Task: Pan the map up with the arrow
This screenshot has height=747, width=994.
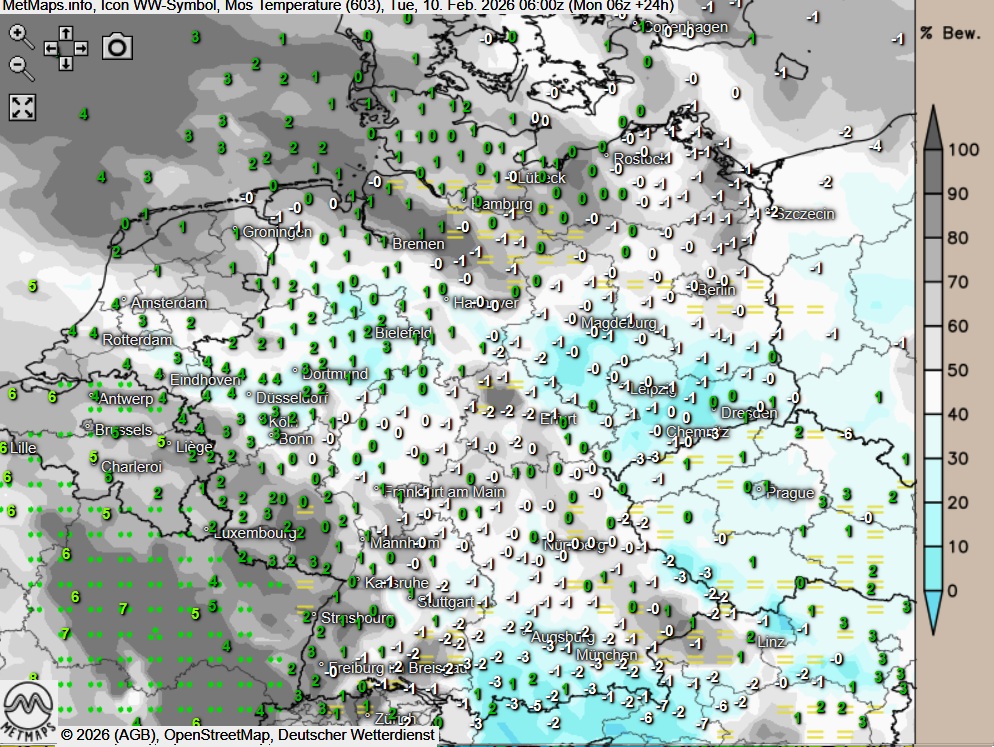Action: 65,32
